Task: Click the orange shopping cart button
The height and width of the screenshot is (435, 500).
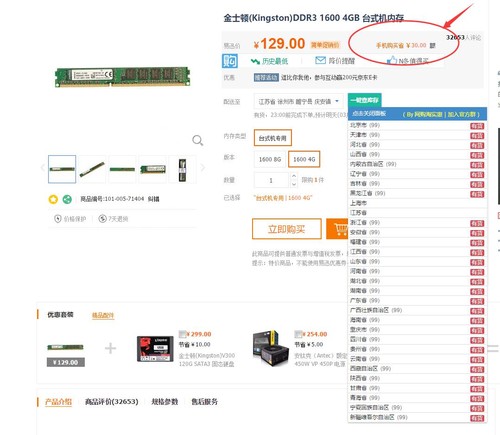Action: 337,229
